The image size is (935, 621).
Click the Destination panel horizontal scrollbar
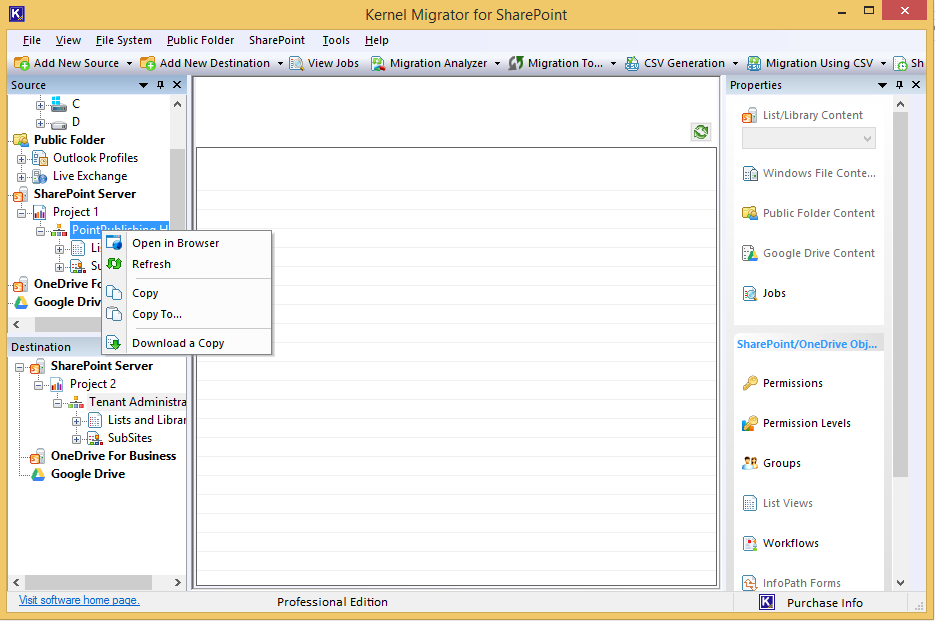pyautogui.click(x=88, y=582)
